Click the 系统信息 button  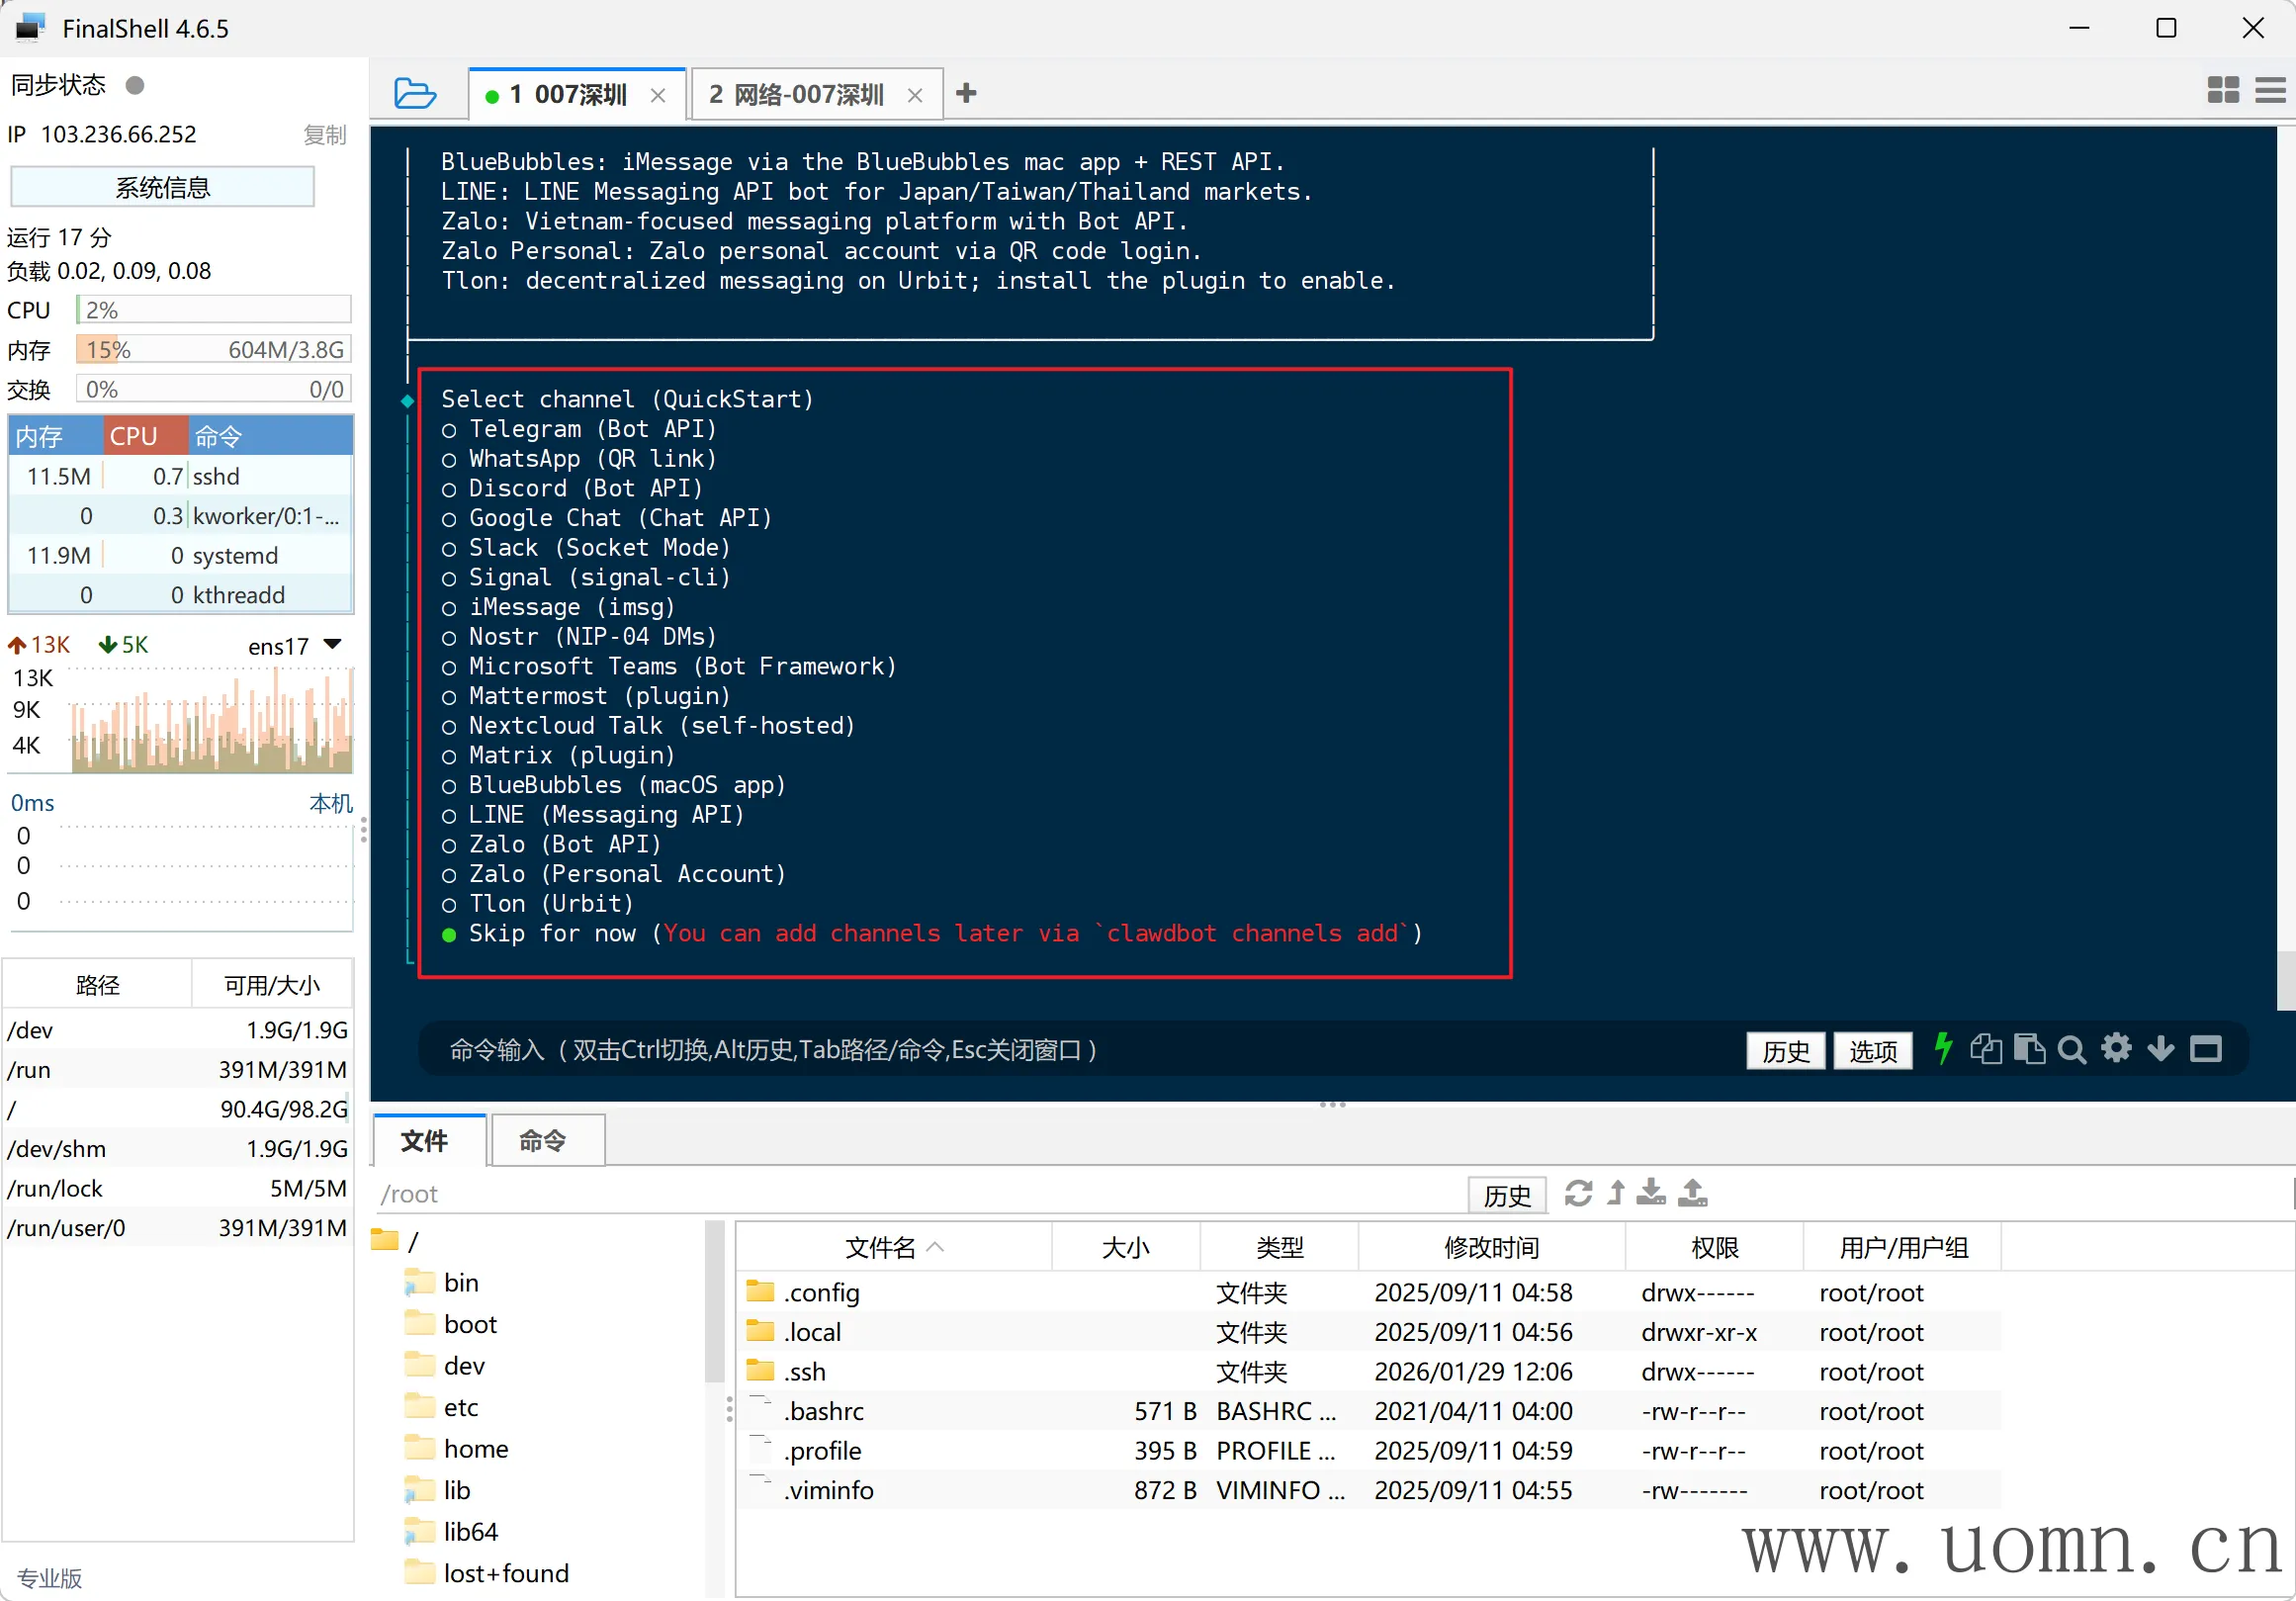(x=163, y=187)
